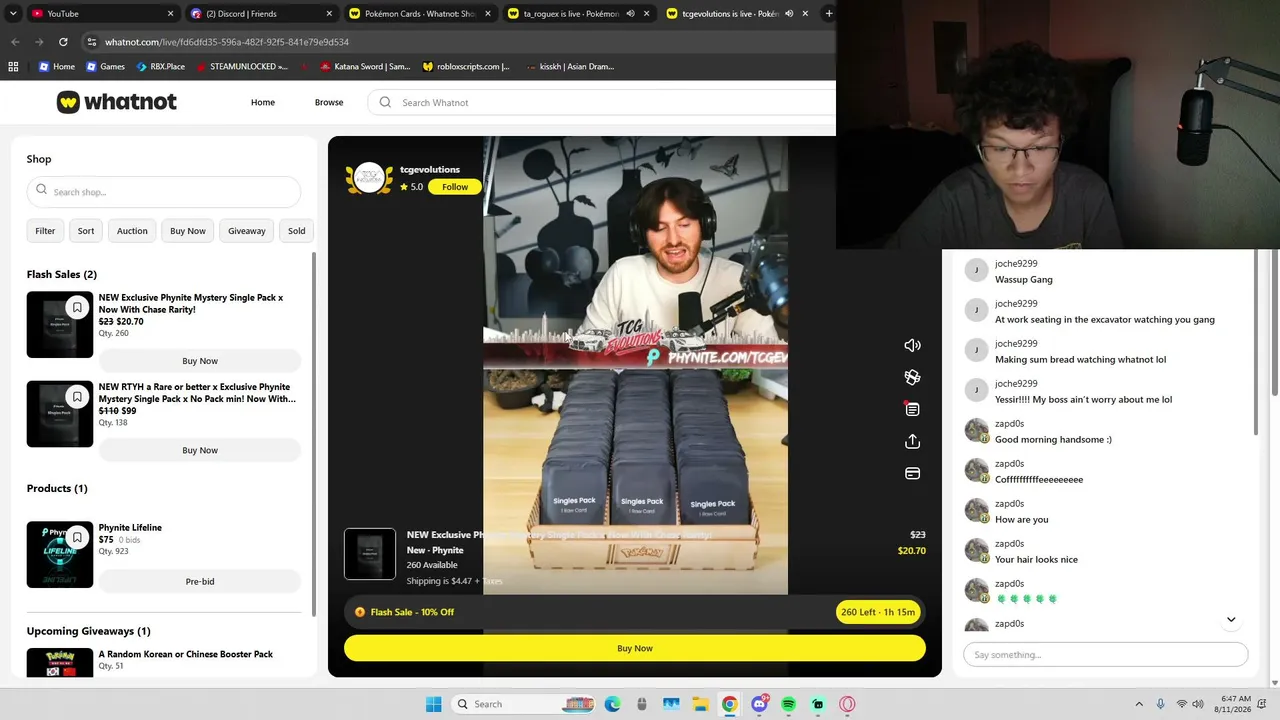The height and width of the screenshot is (720, 1280).
Task: Click the yellow Buy Now bar under the stream
Action: (x=635, y=648)
